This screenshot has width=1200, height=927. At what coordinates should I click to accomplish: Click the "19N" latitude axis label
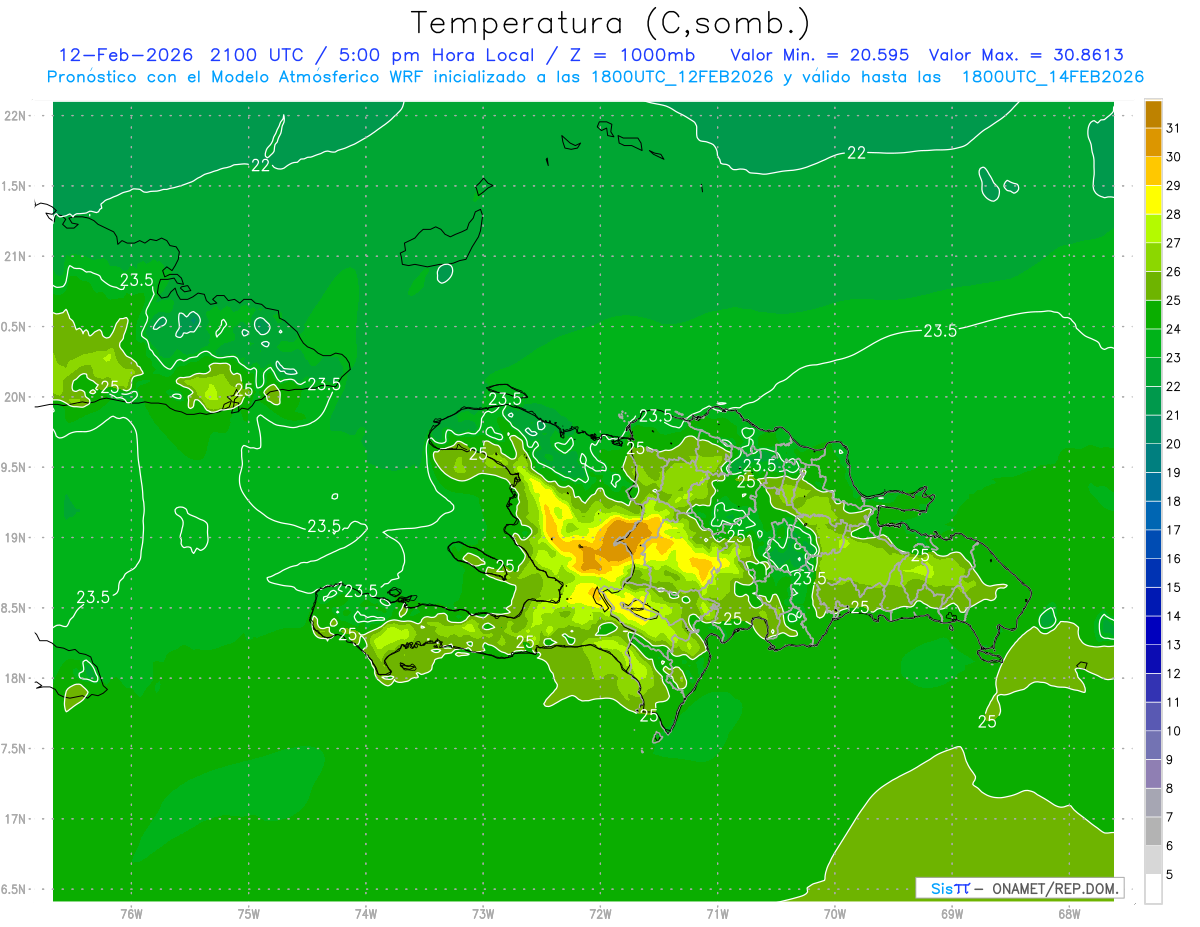tap(15, 538)
